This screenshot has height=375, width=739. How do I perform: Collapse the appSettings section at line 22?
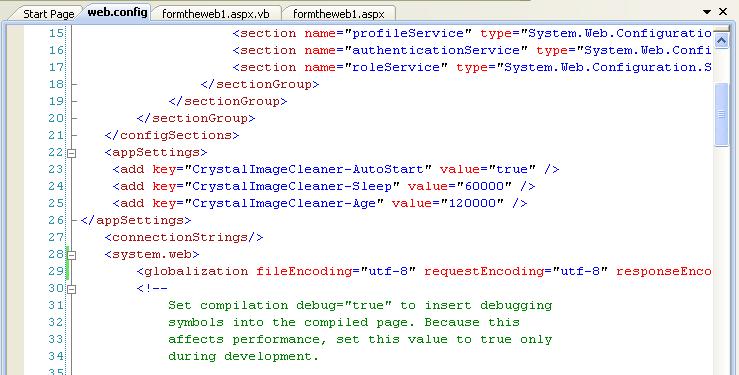coord(71,153)
